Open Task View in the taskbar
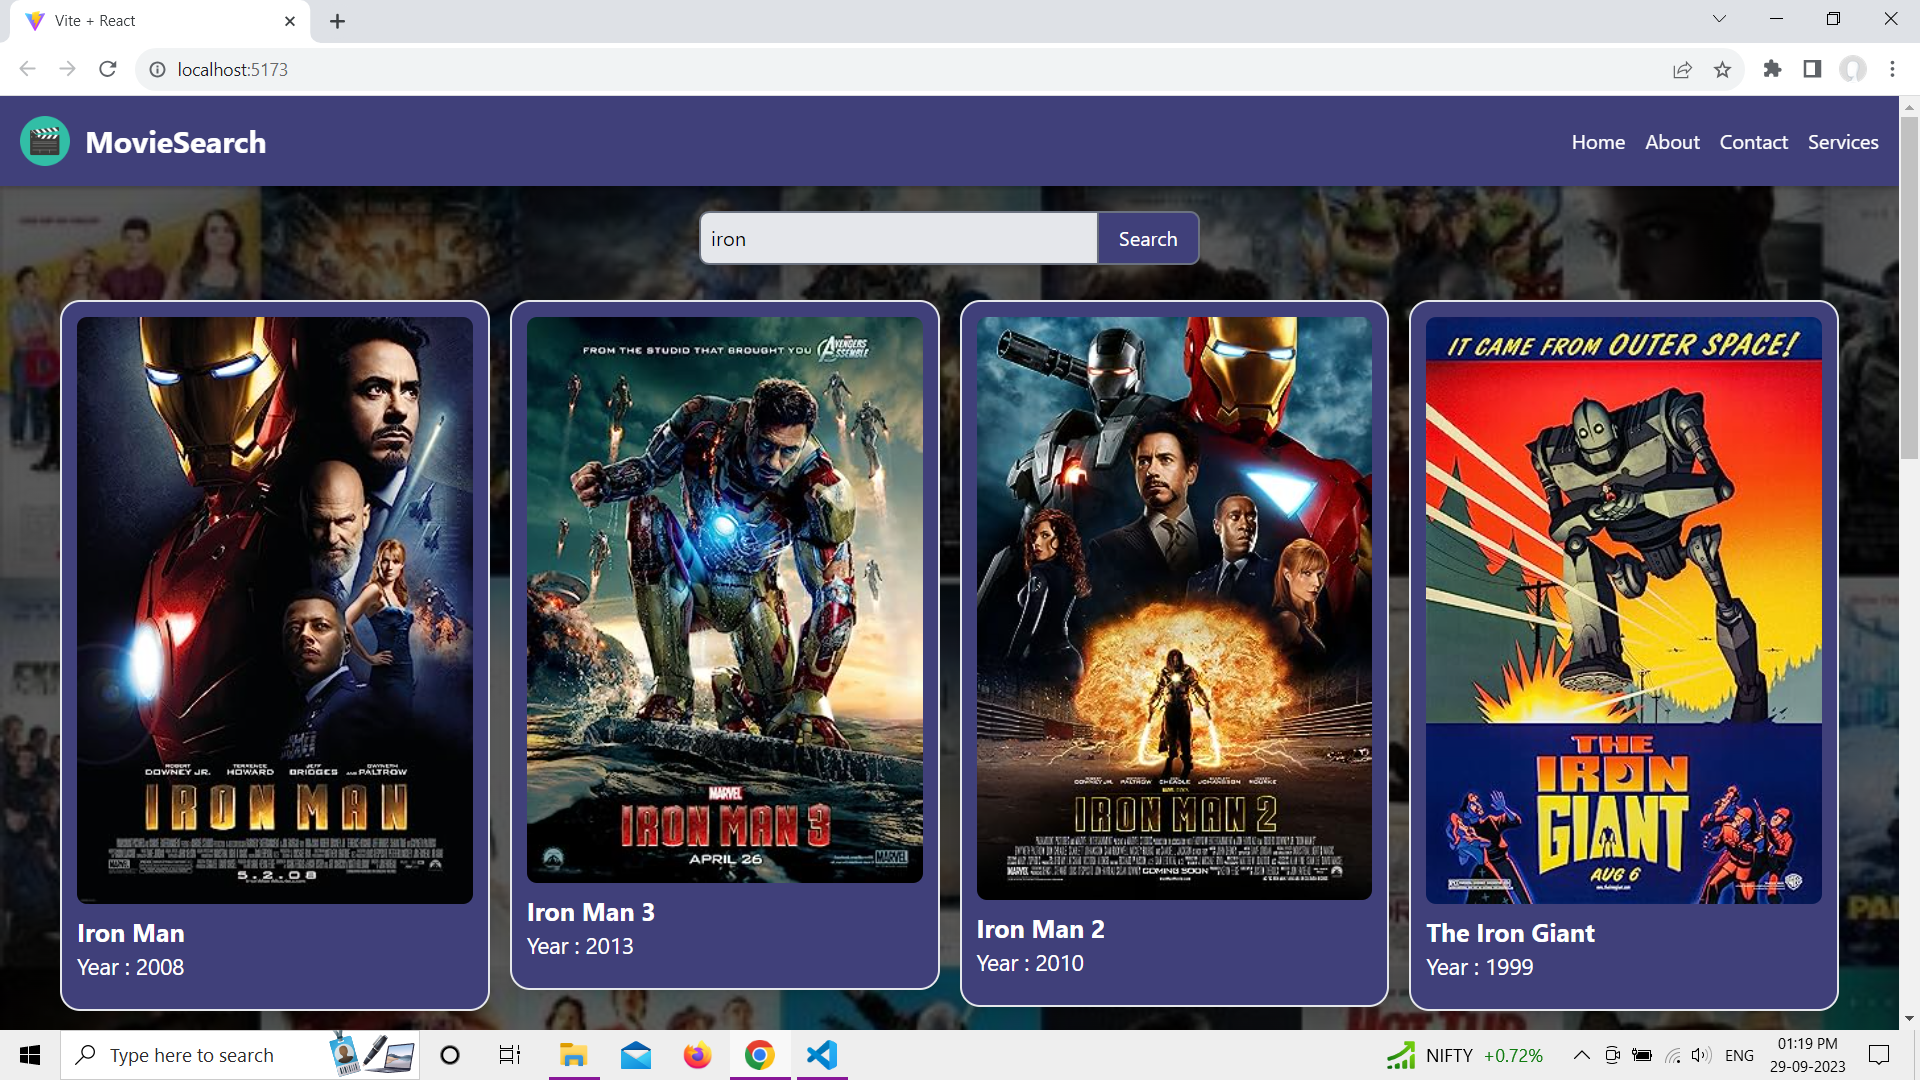This screenshot has width=1920, height=1080. point(510,1055)
